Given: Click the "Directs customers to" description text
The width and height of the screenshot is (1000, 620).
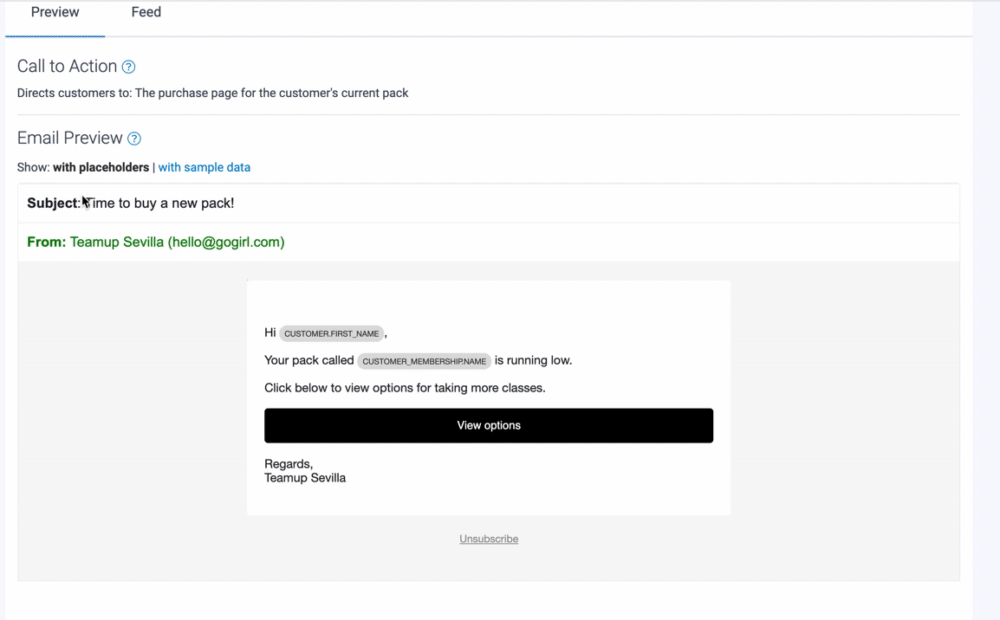Looking at the screenshot, I should click(212, 93).
